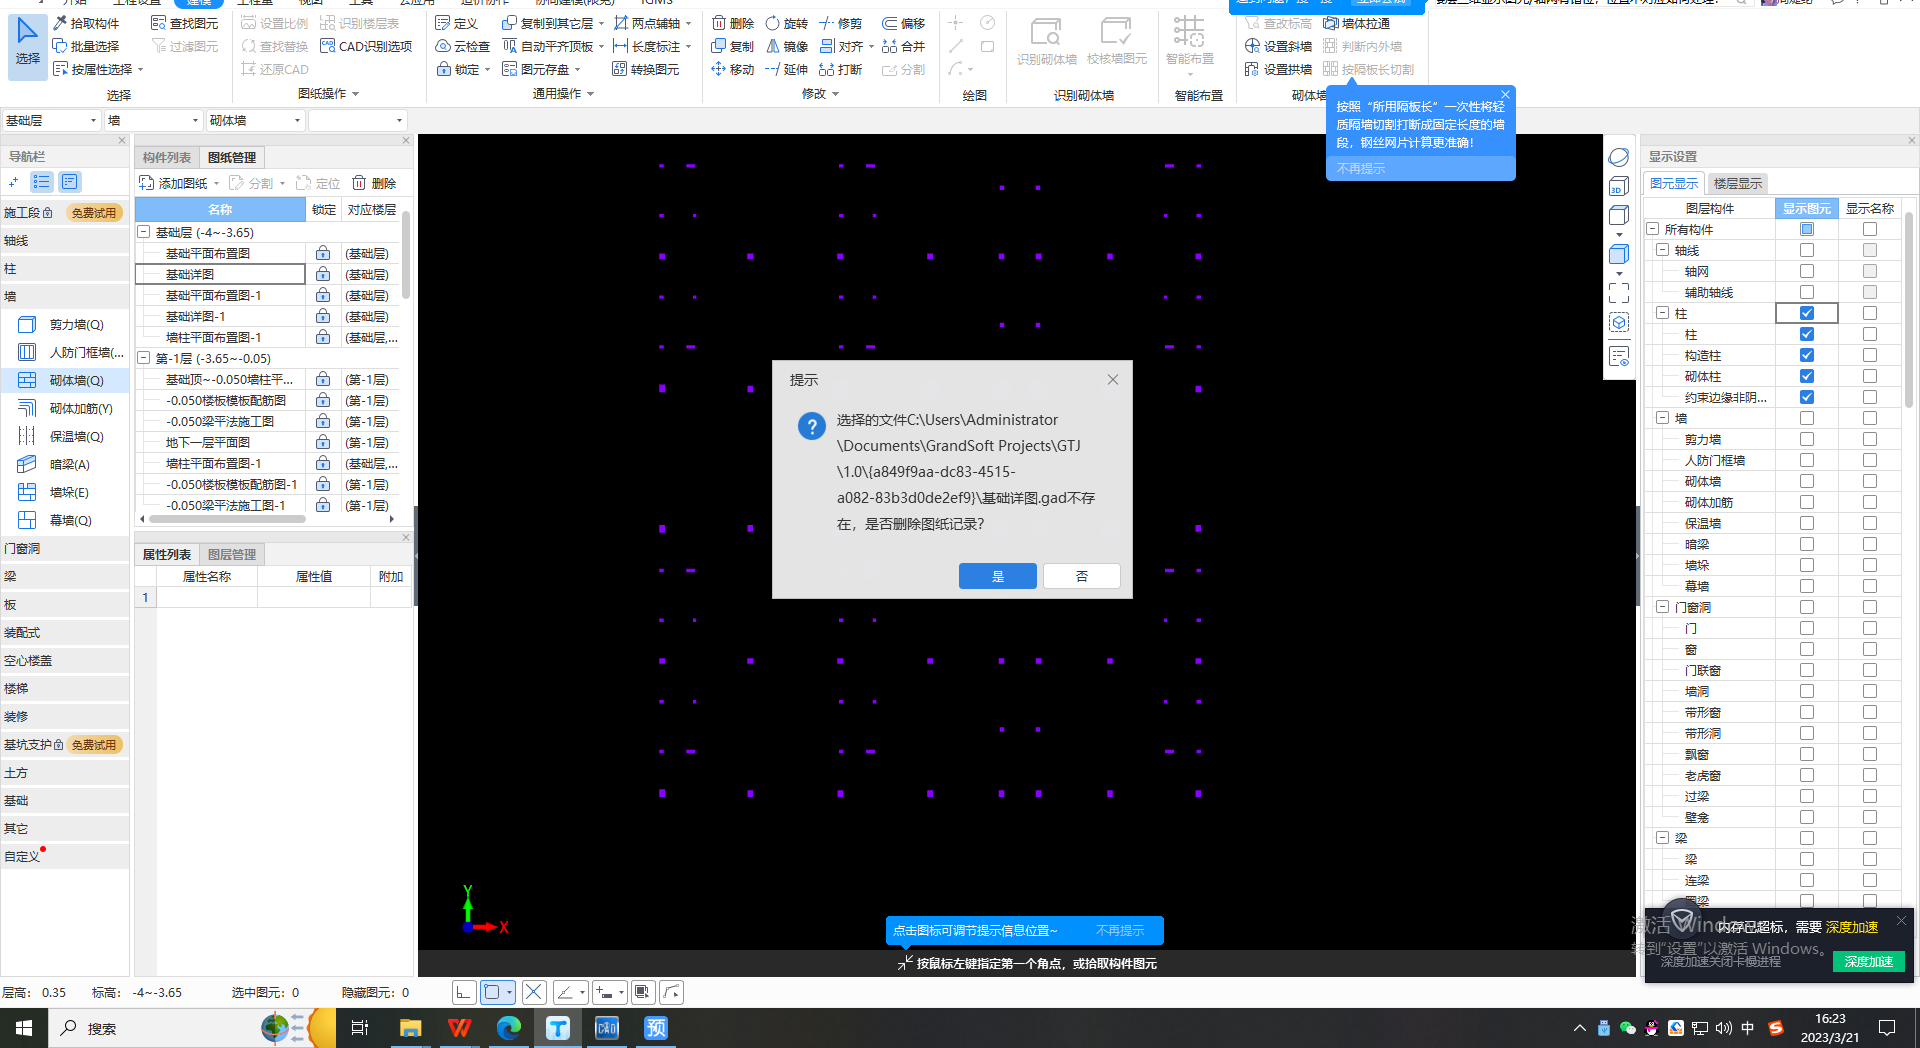
Task: Click 是 in the prompt dialog
Action: coord(997,576)
